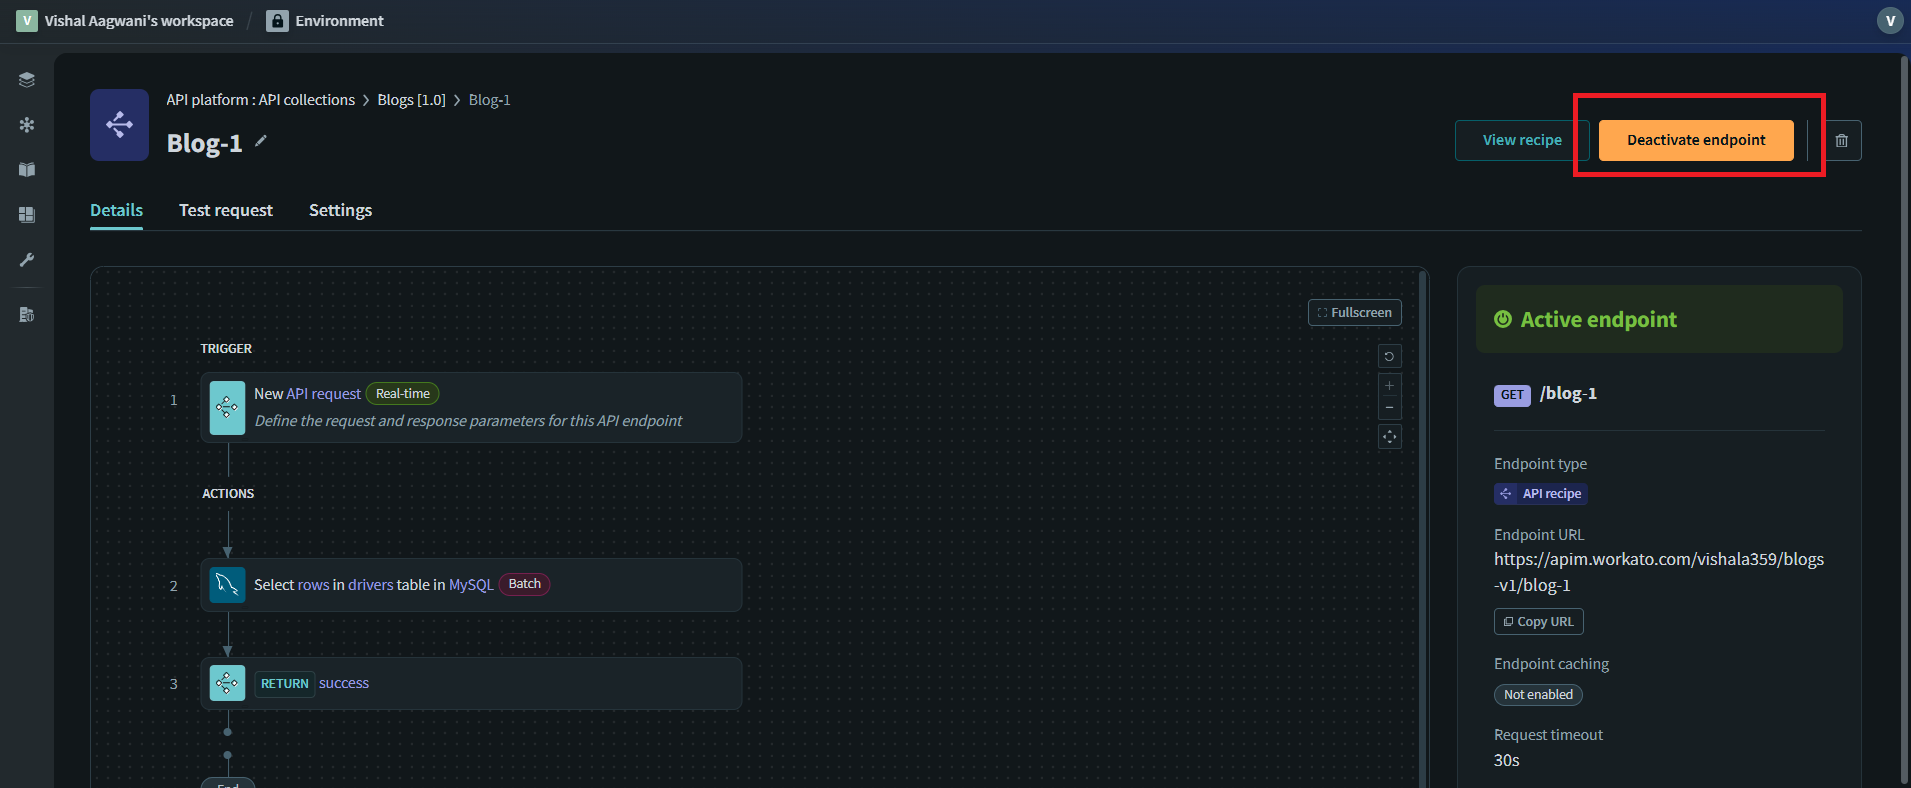Screen dimensions: 1911x788
Task: Go to API platform : API collections breadcrumb
Action: tap(260, 100)
